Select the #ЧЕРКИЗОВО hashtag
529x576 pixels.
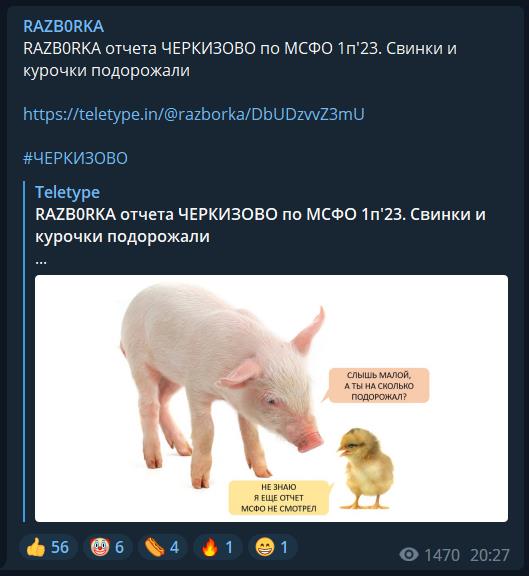75,158
